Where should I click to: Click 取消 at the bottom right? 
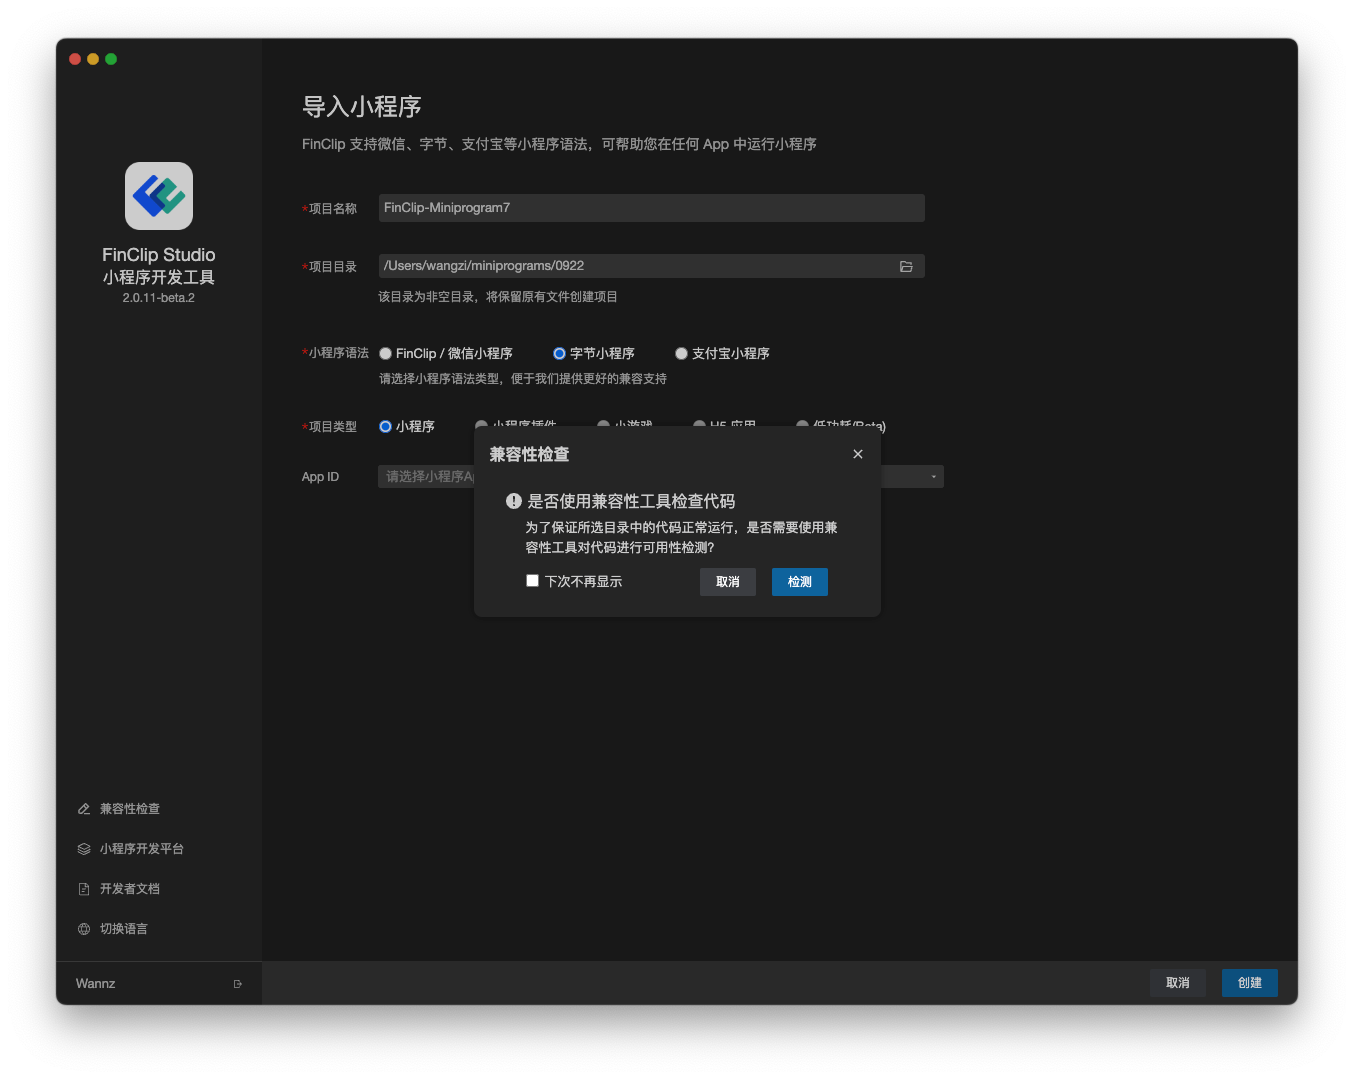1177,983
